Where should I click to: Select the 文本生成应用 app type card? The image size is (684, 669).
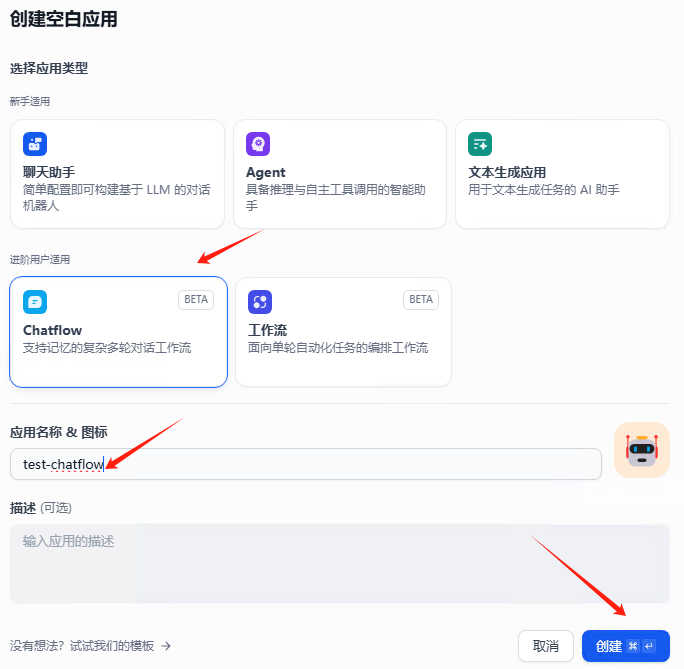click(x=562, y=174)
